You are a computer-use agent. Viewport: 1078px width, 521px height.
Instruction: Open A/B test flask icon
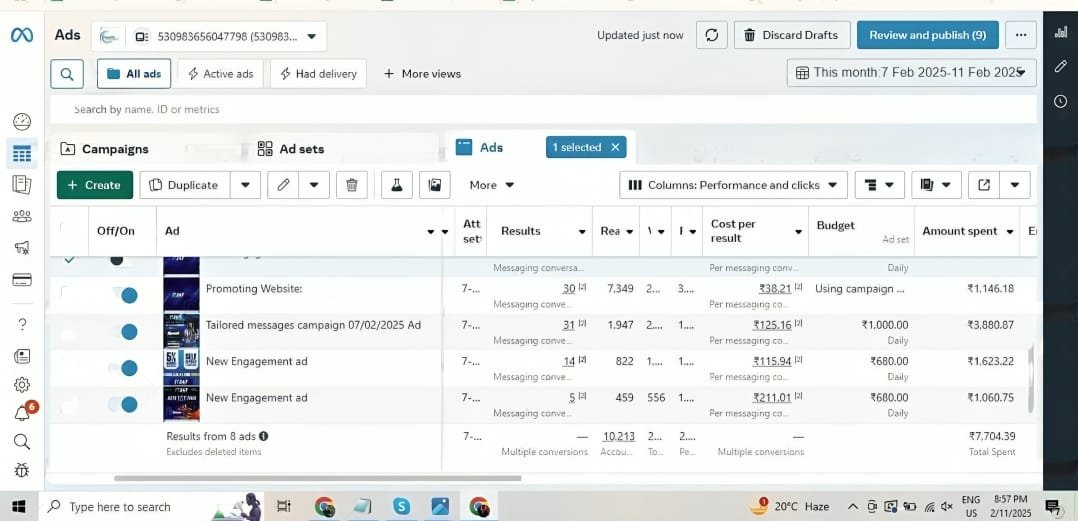pos(397,185)
